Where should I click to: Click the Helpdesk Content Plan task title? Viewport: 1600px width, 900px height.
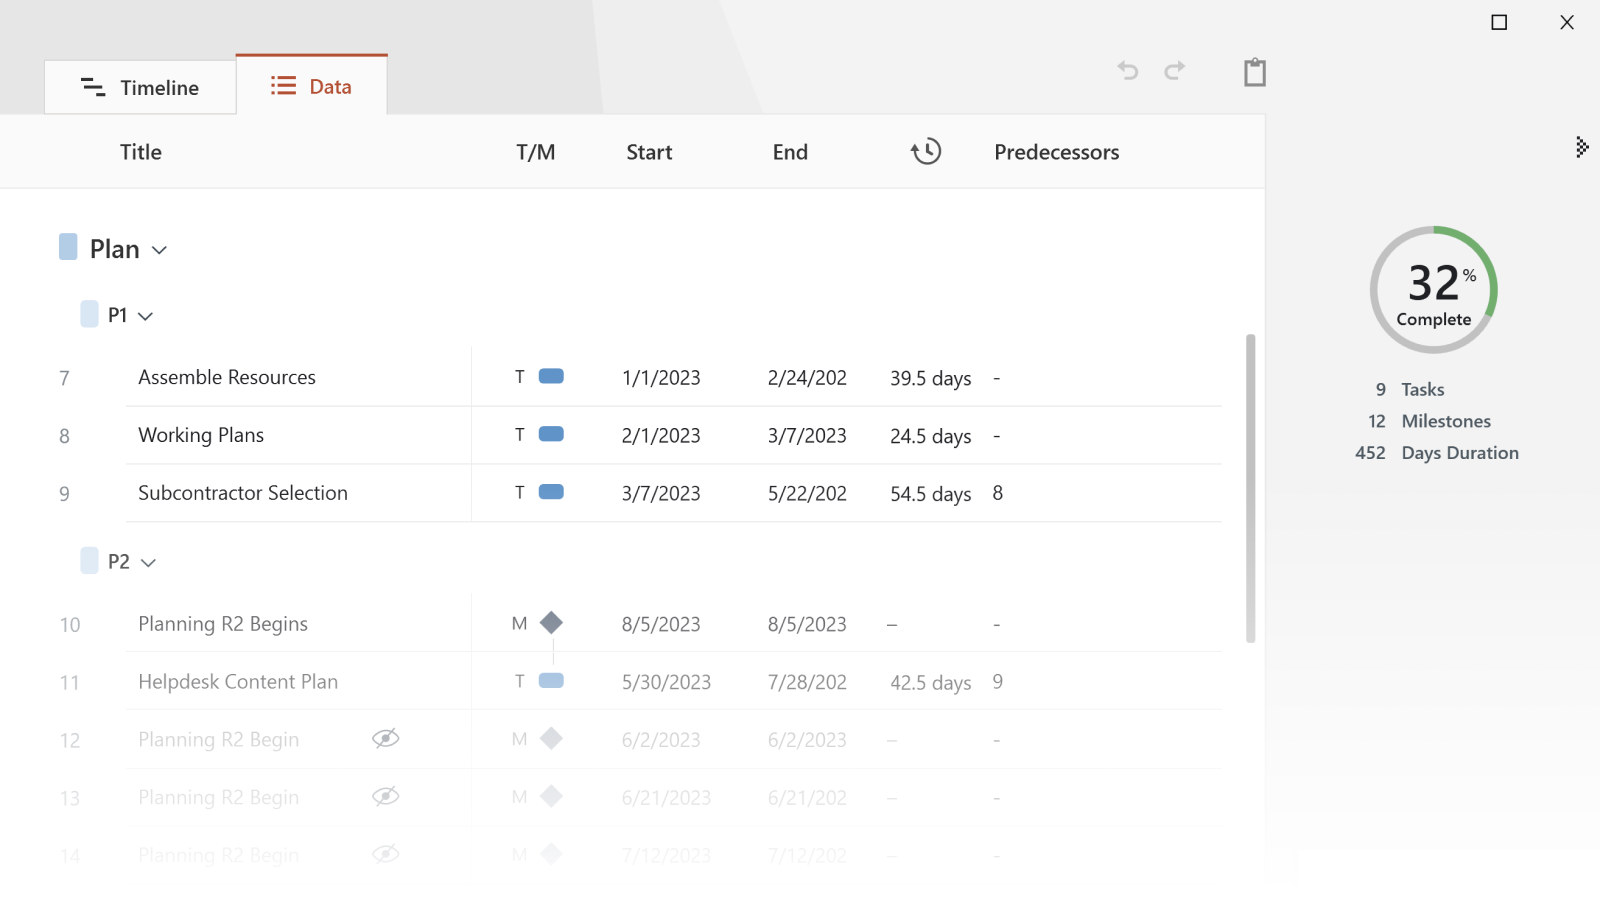237,681
